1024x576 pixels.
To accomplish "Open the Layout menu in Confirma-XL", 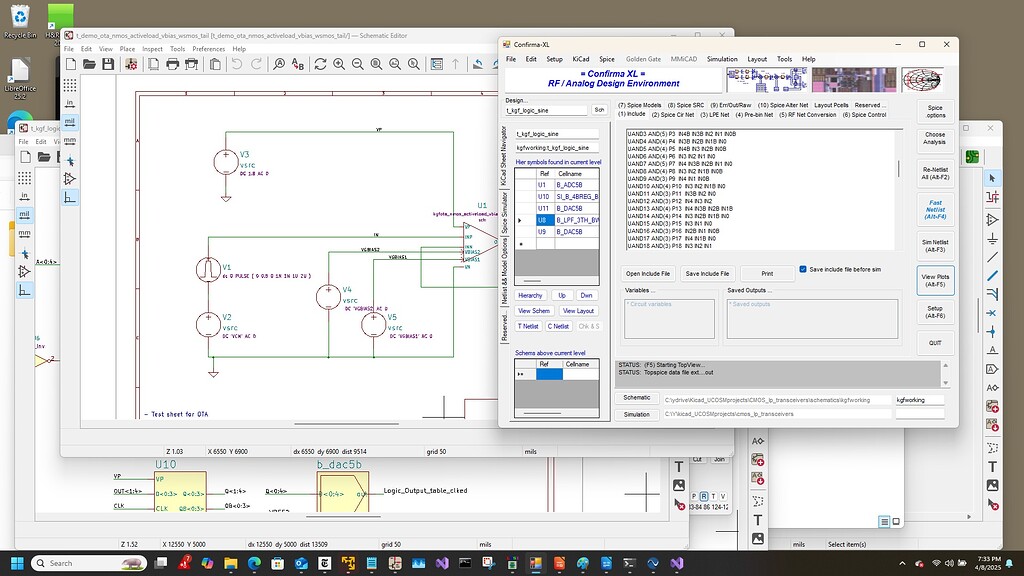I will [757, 59].
